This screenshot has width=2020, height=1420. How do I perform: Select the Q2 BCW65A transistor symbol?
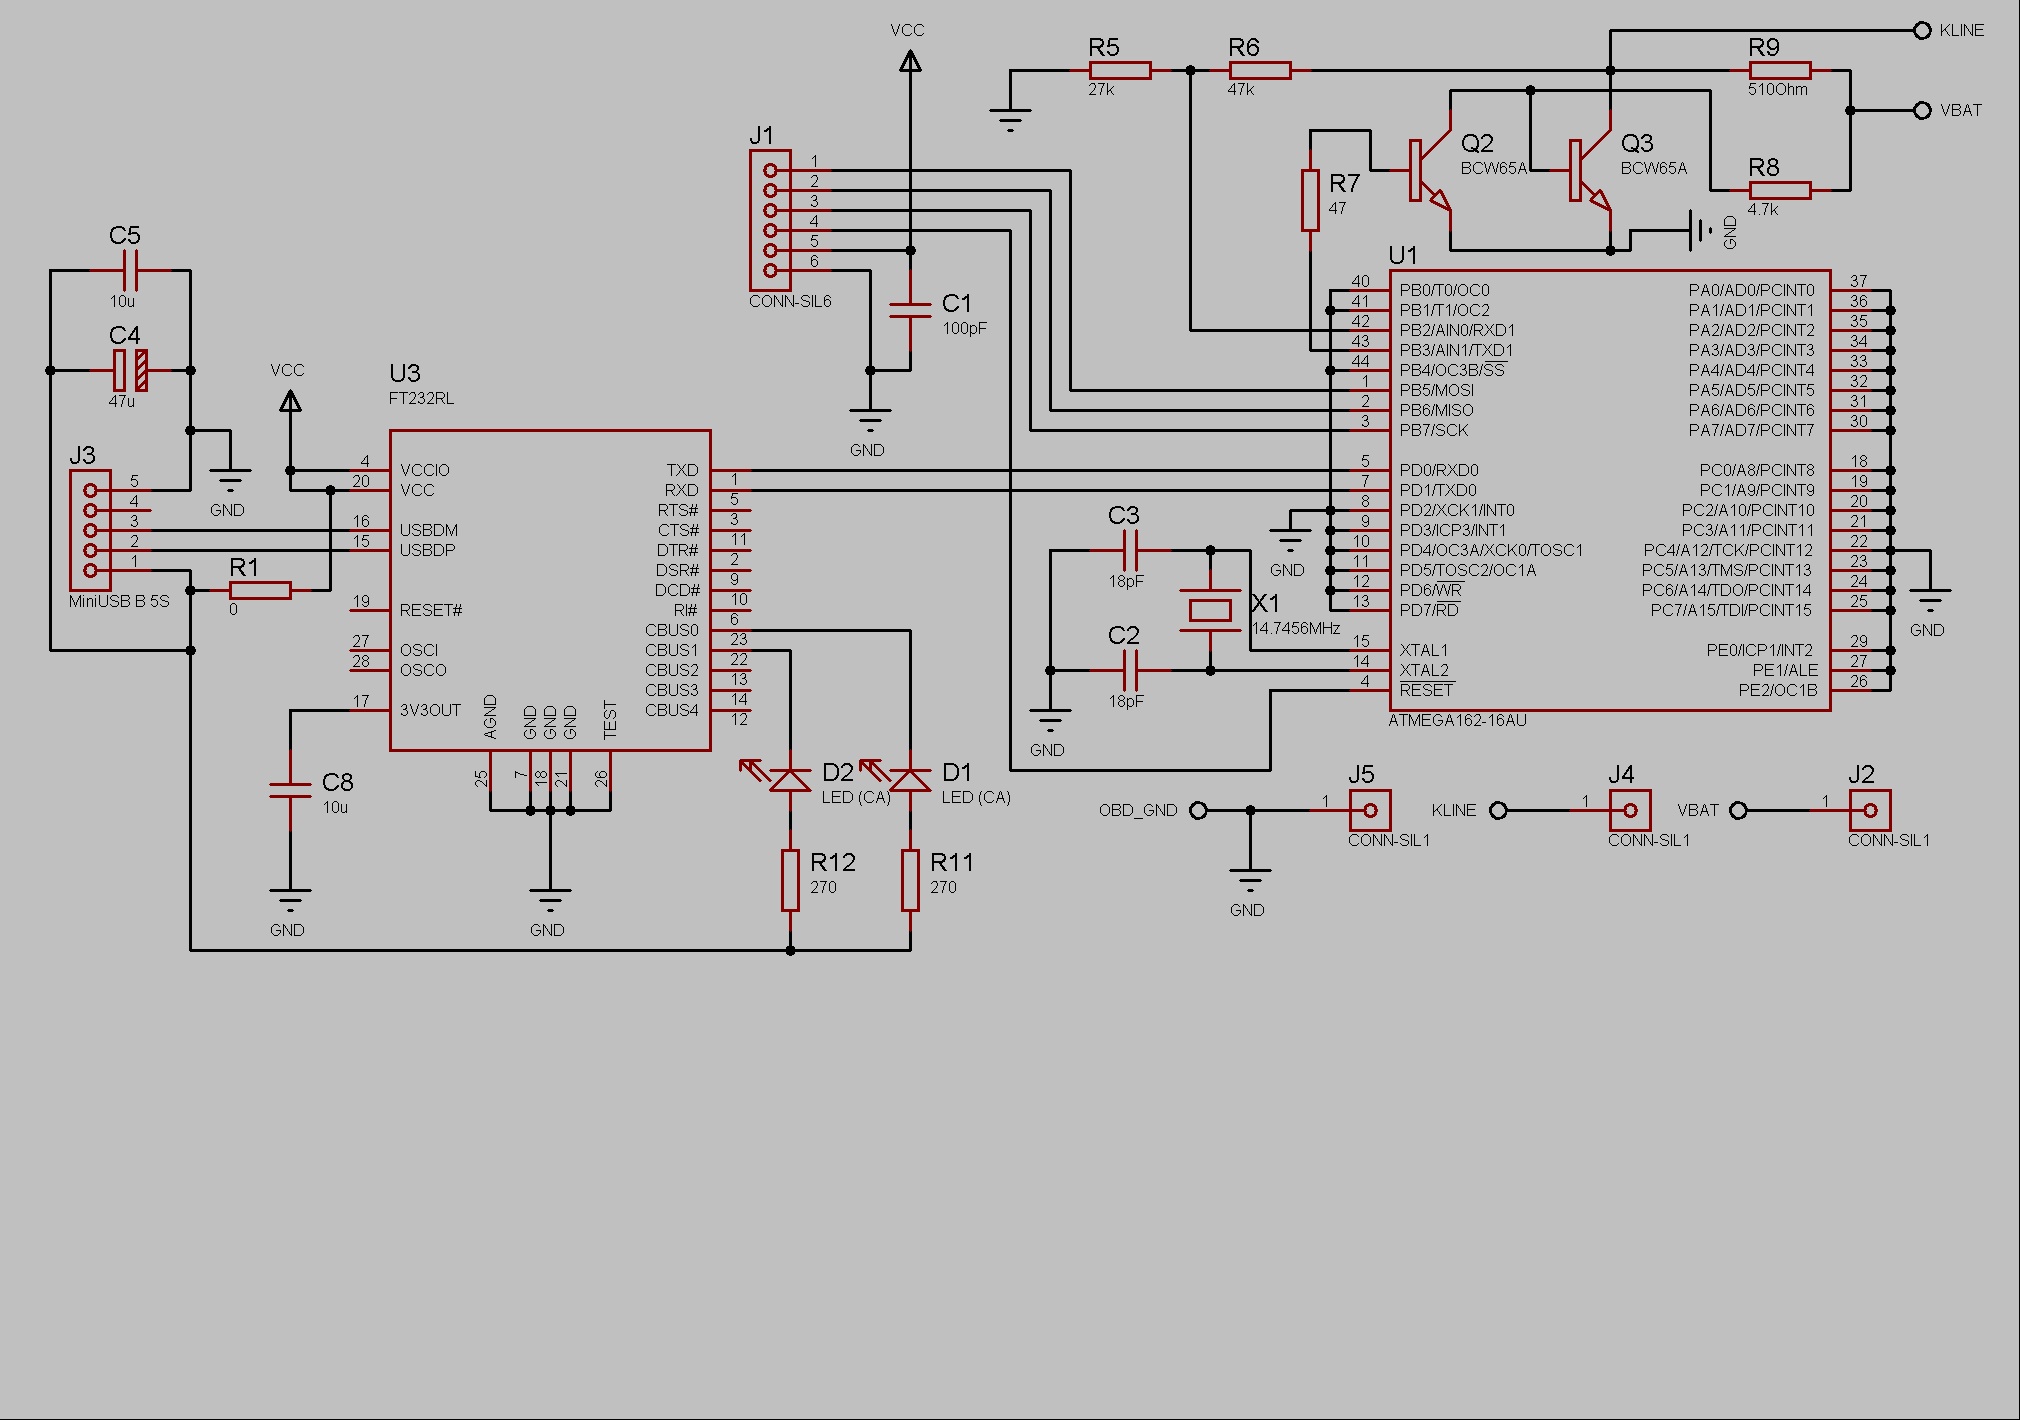tap(1425, 170)
